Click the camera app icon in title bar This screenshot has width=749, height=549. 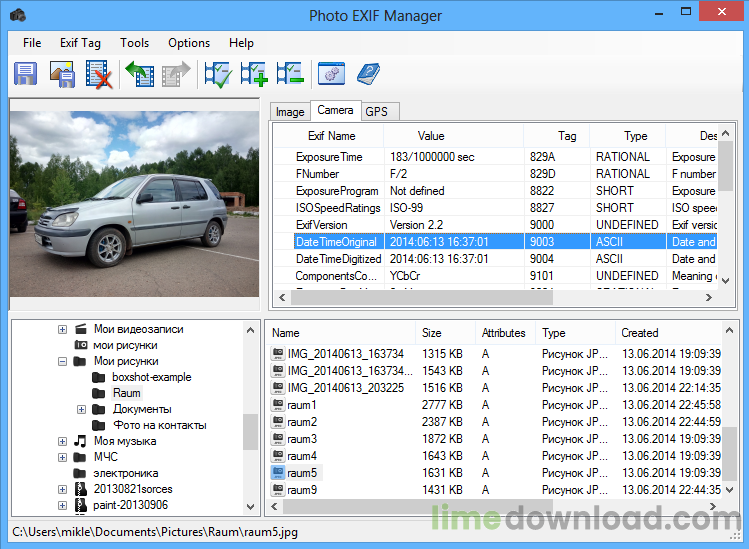[18, 15]
